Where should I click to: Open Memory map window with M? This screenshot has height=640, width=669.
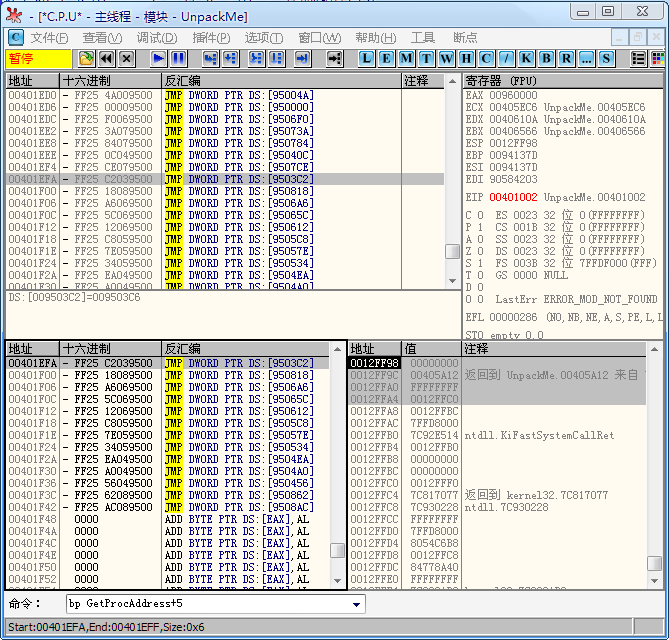tap(406, 58)
